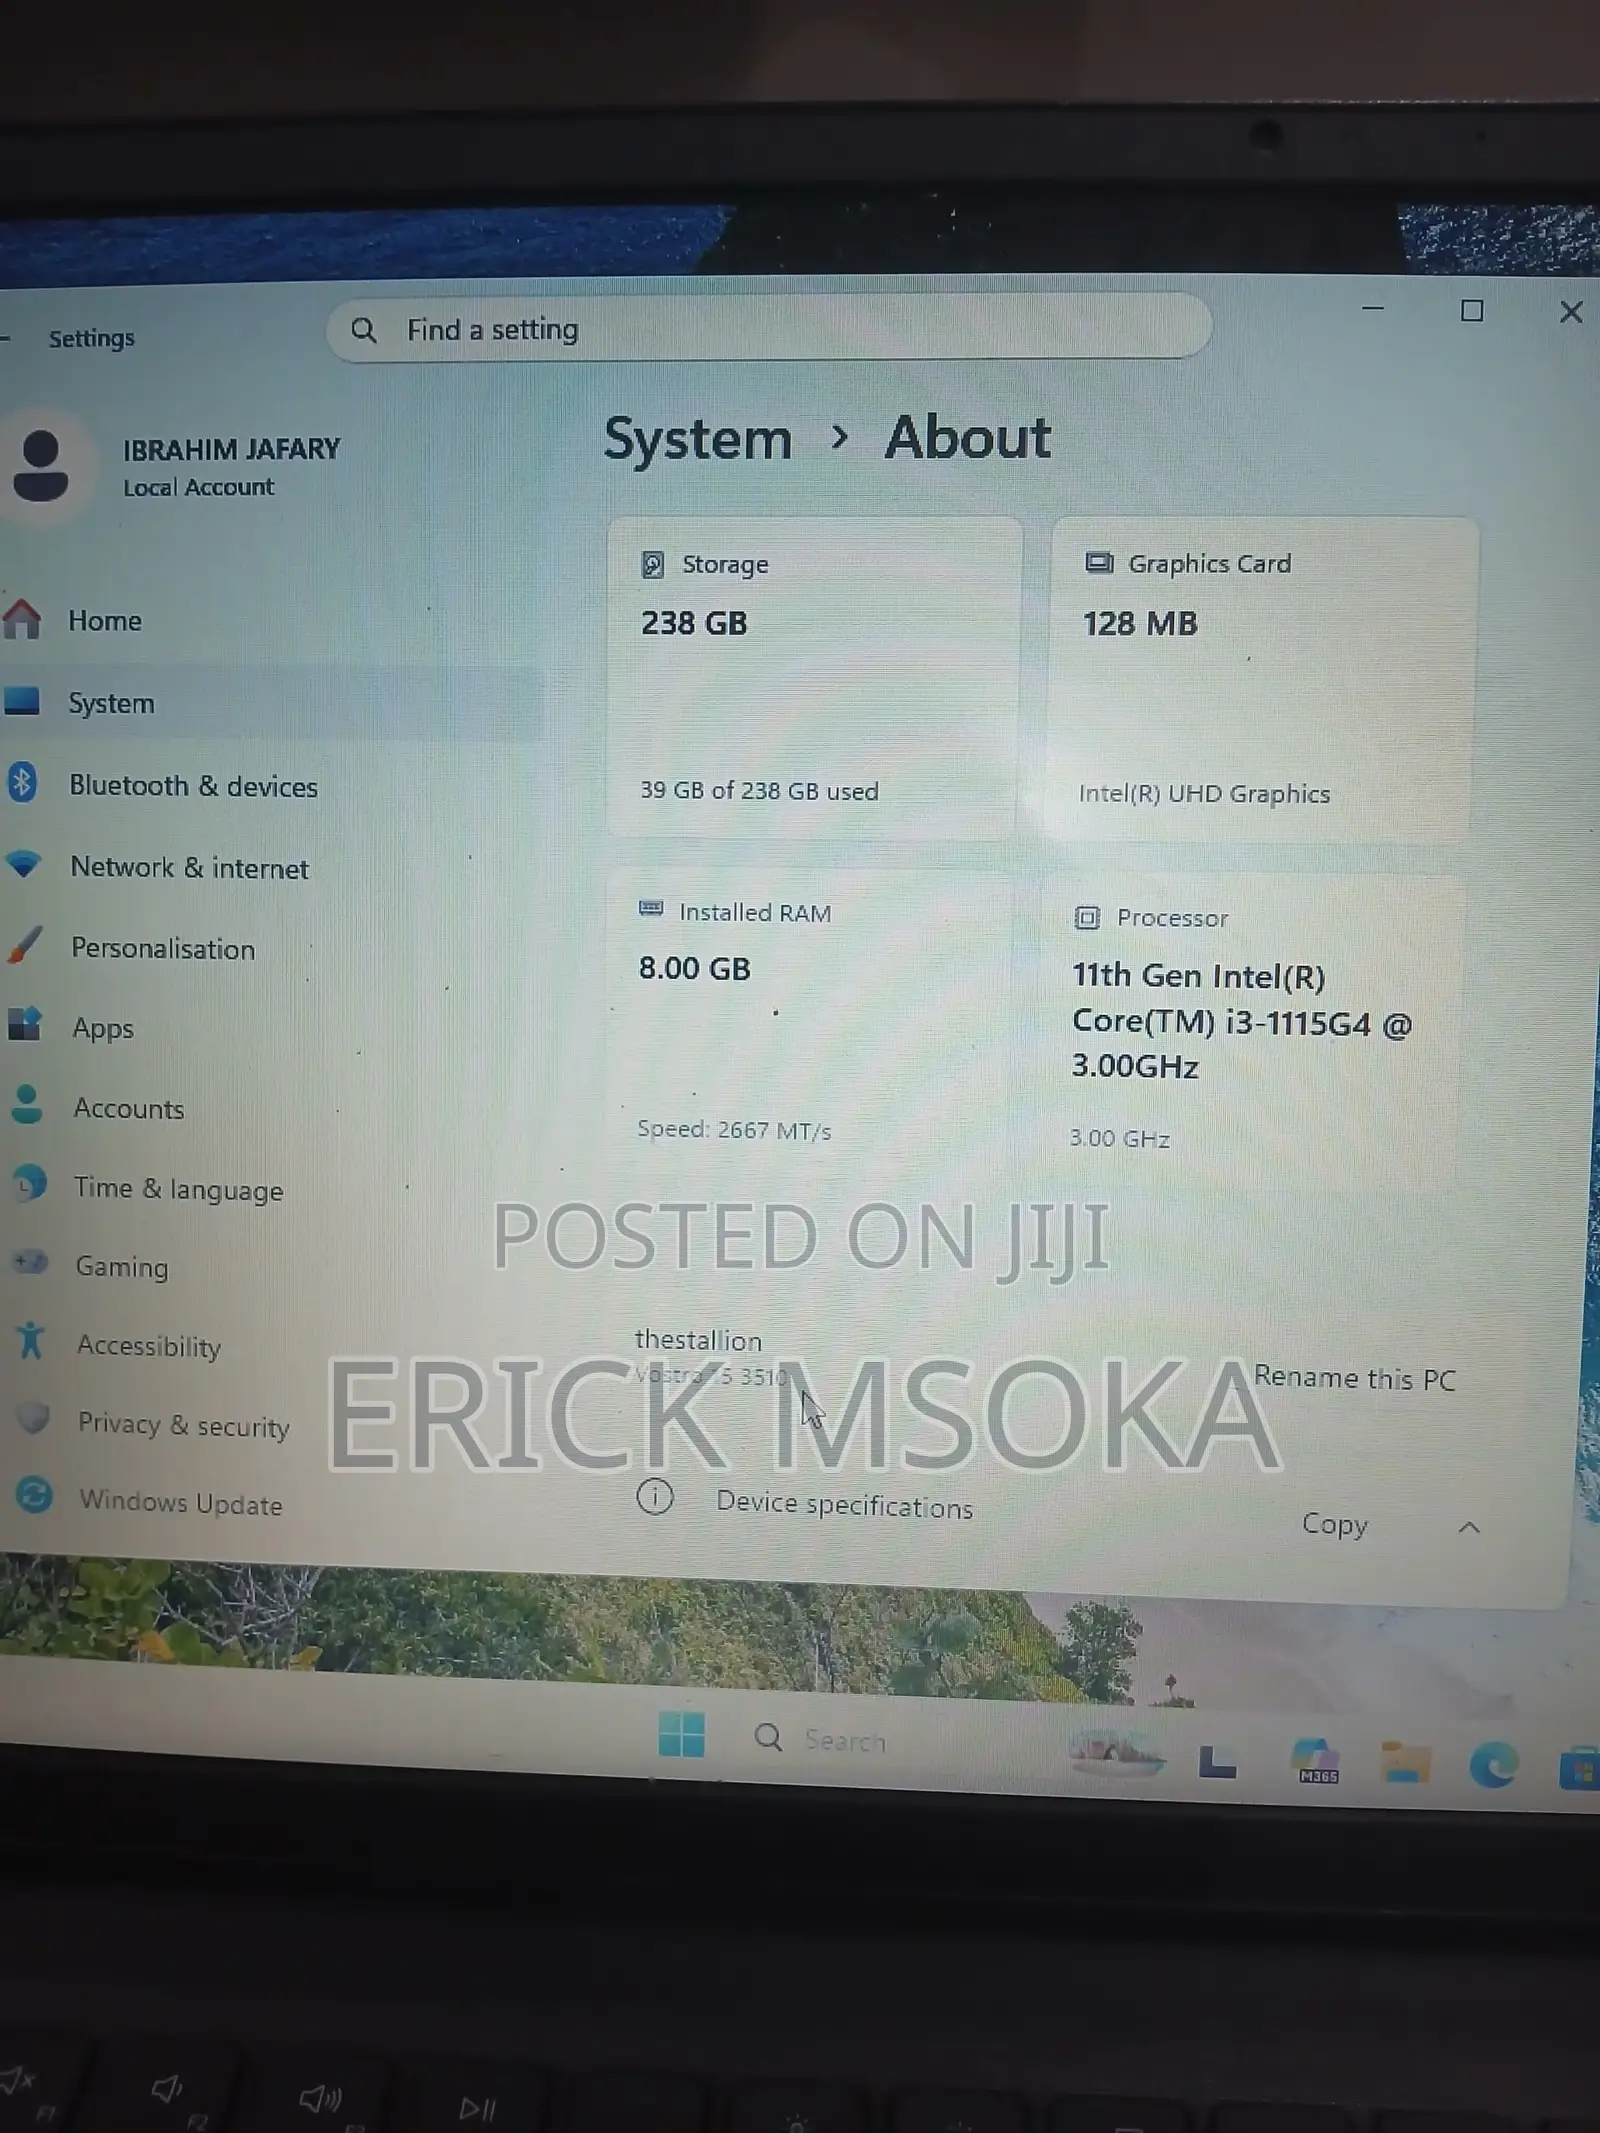Image resolution: width=1600 pixels, height=2133 pixels.
Task: Click the magnifier icon in settings search
Action: (x=364, y=330)
